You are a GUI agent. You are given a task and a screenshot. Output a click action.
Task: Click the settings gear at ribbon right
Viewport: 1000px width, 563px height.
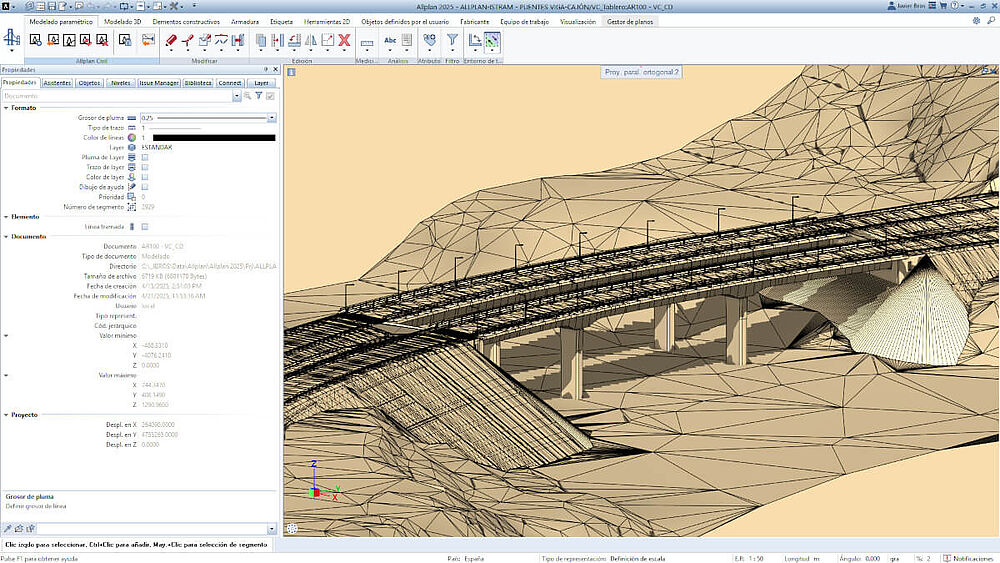tap(977, 20)
